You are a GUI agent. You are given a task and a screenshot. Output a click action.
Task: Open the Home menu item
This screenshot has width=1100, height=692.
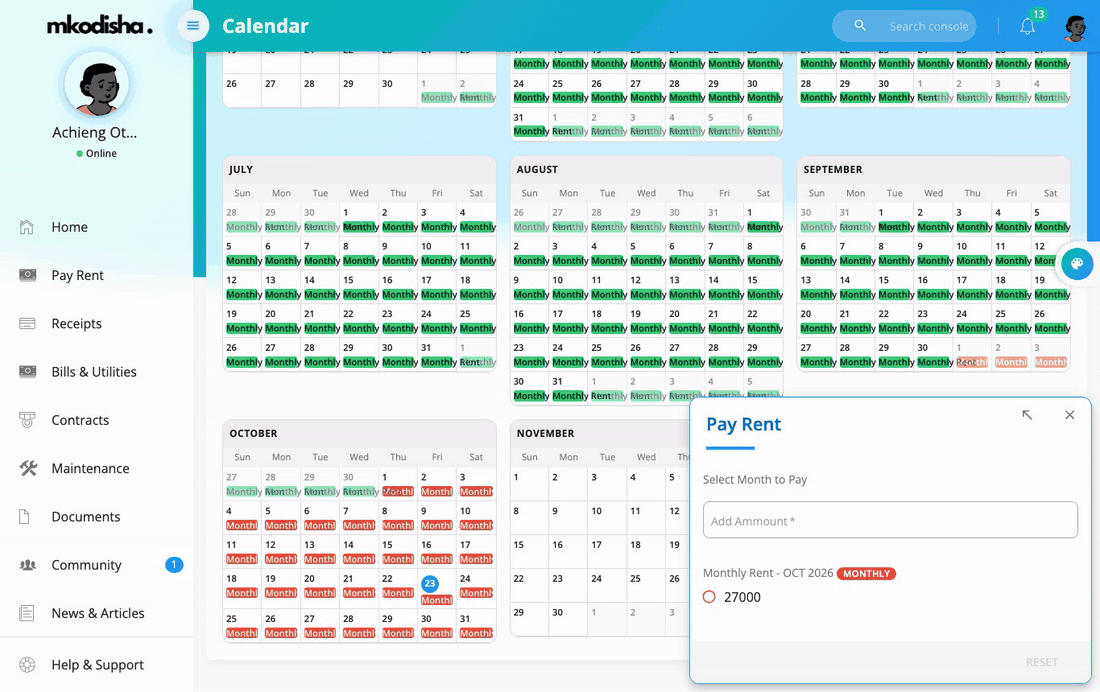69,227
